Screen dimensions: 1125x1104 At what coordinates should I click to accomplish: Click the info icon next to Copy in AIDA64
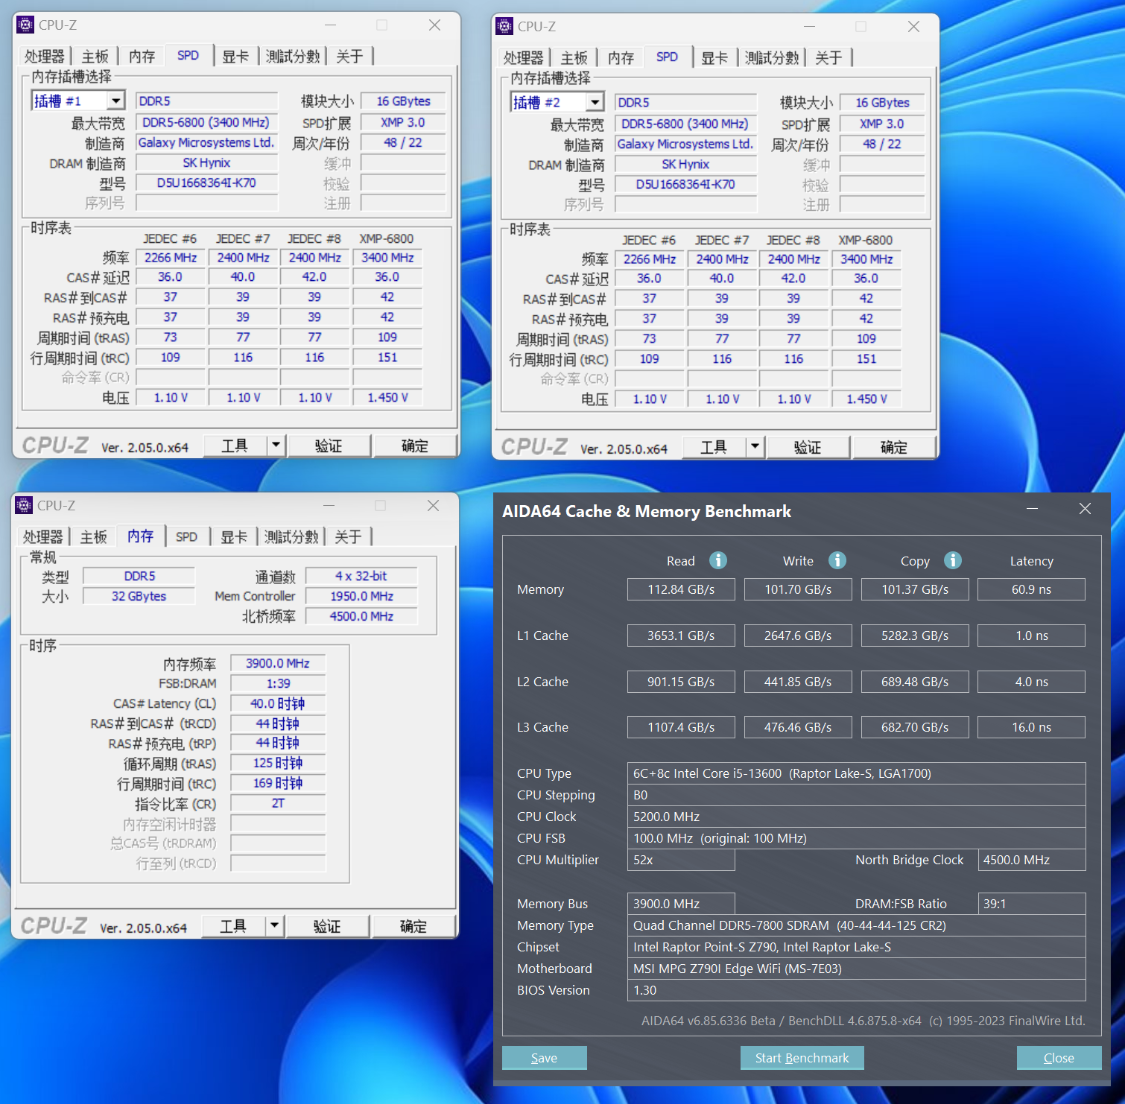coord(952,560)
